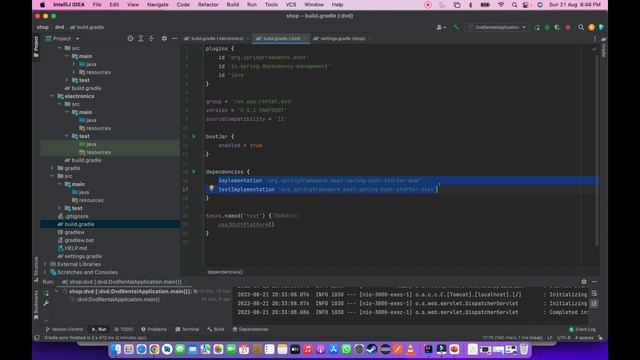The image size is (640, 360).
Task: Expand Scratches and Consoles node
Action: [x=45, y=272]
